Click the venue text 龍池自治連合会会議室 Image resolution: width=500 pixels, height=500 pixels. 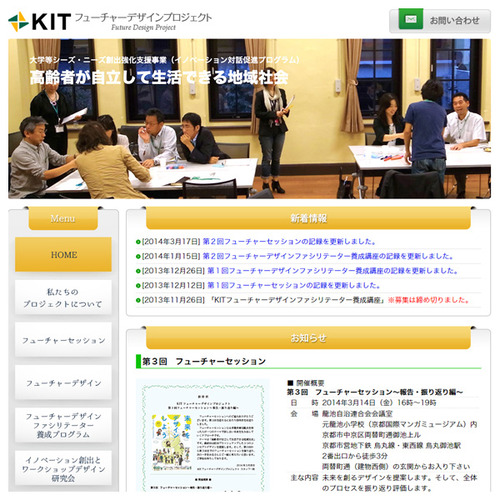point(357,414)
